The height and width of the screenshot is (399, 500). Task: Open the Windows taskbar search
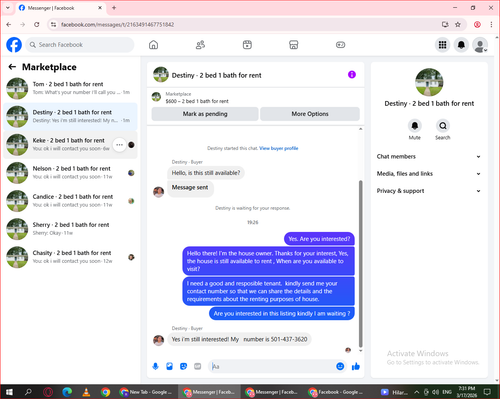pyautogui.click(x=28, y=392)
